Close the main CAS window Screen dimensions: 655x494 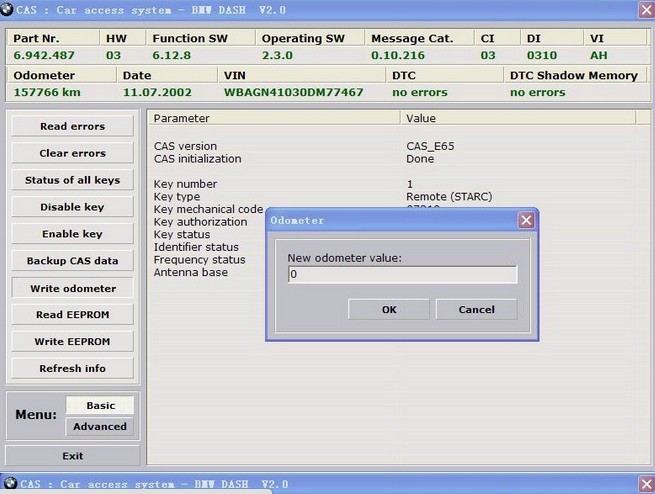[x=646, y=10]
